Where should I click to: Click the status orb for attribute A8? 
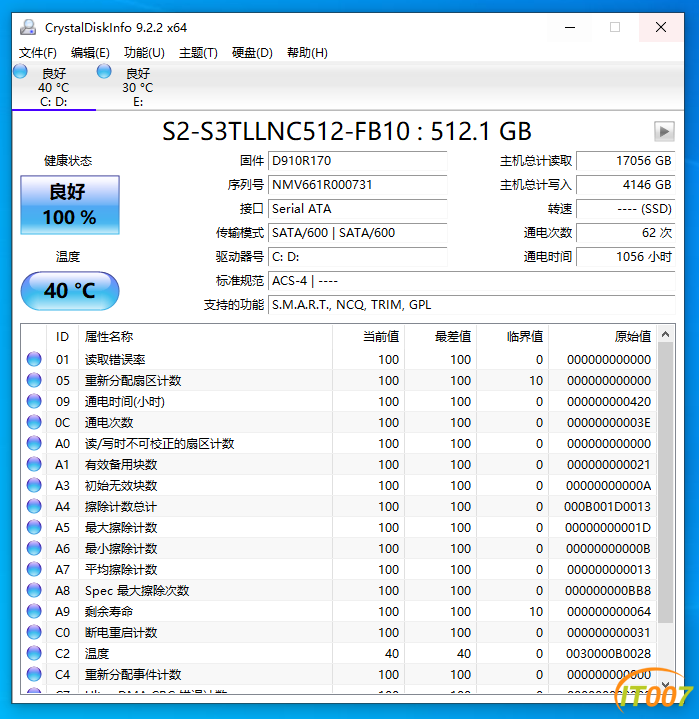pos(34,590)
